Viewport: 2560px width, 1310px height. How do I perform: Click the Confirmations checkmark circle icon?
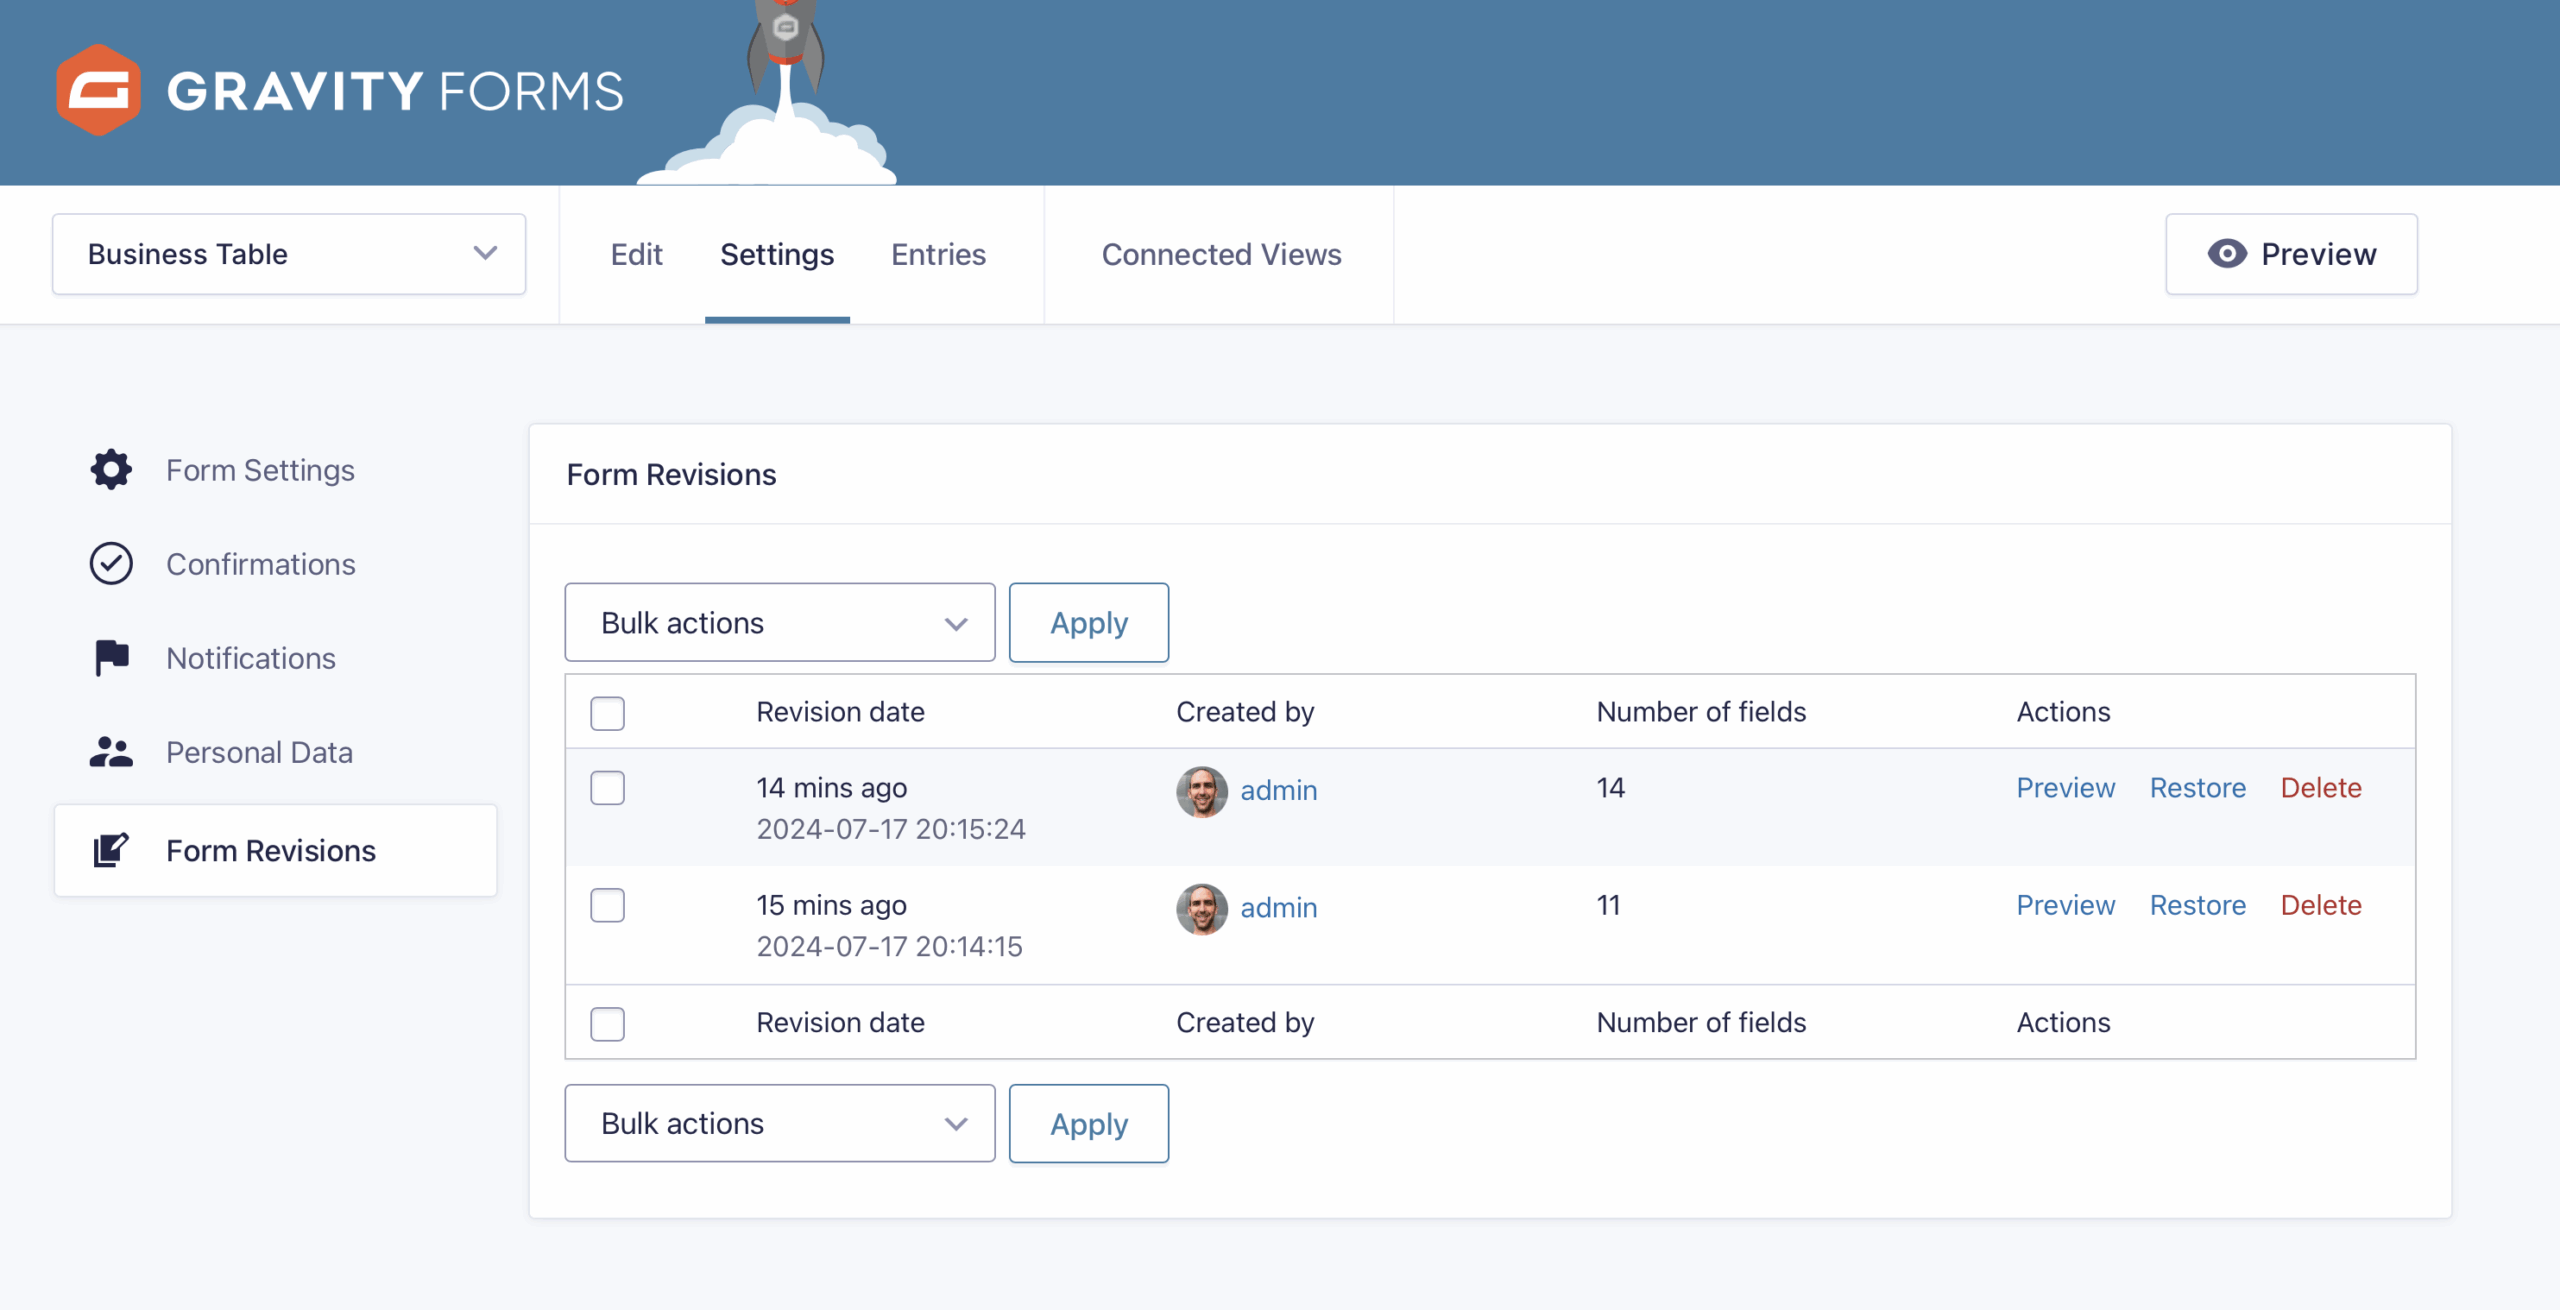pyautogui.click(x=111, y=564)
